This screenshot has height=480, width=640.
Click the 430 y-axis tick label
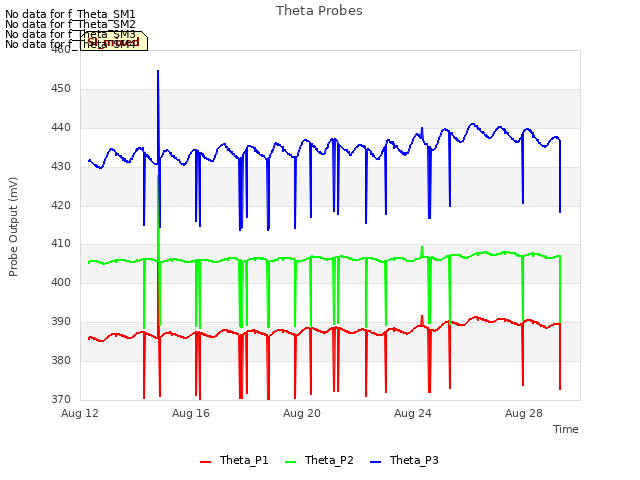pos(61,167)
